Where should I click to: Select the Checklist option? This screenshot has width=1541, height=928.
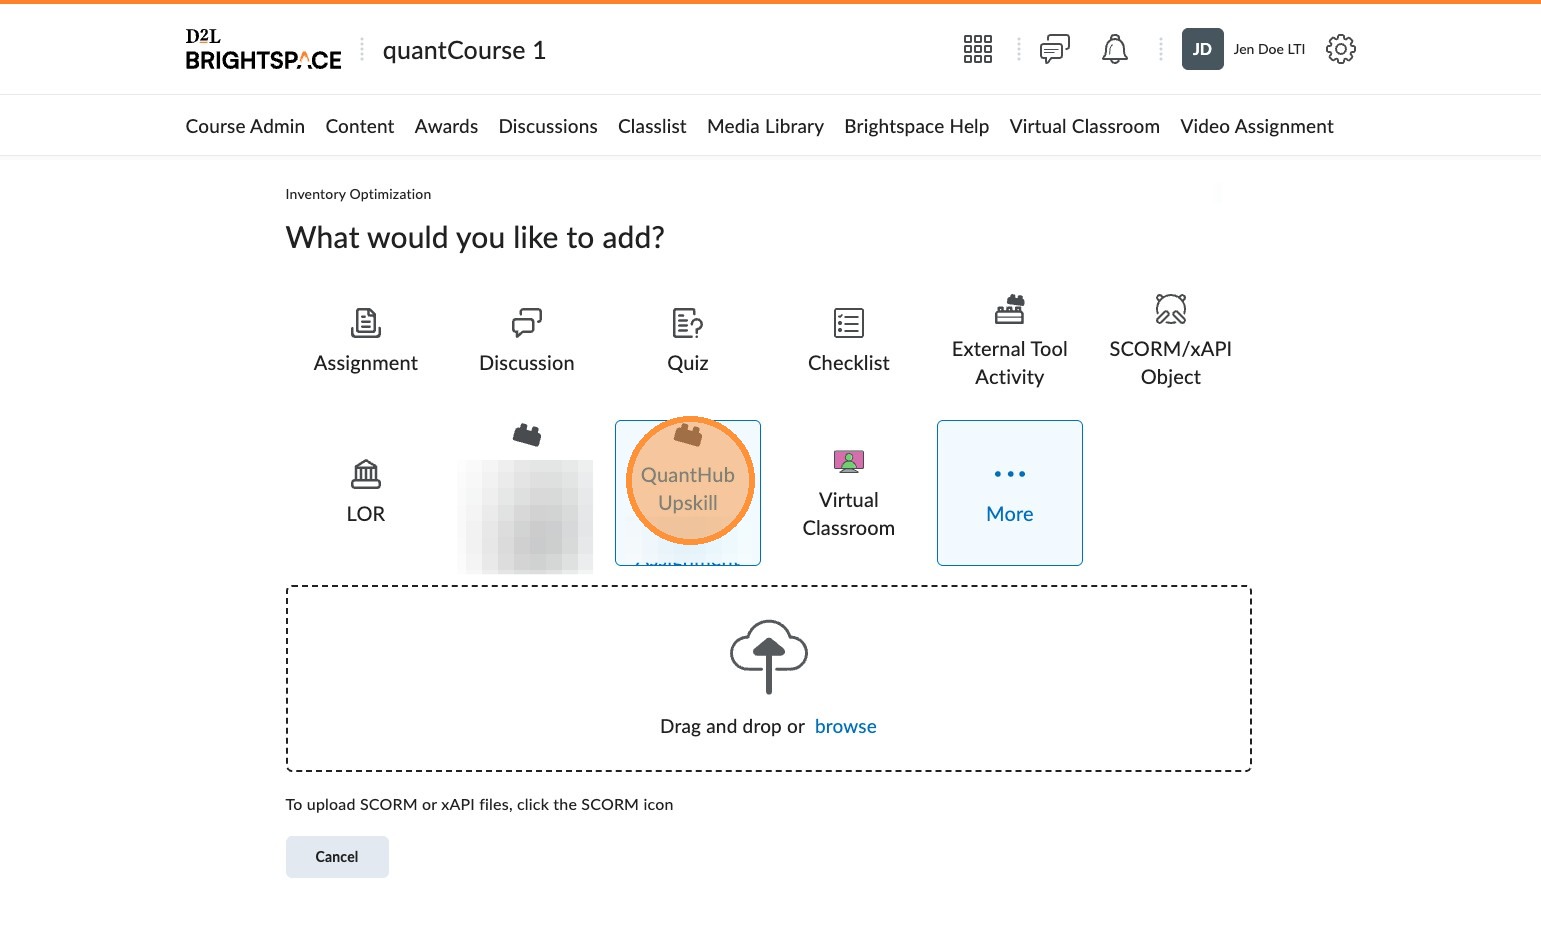[848, 341]
